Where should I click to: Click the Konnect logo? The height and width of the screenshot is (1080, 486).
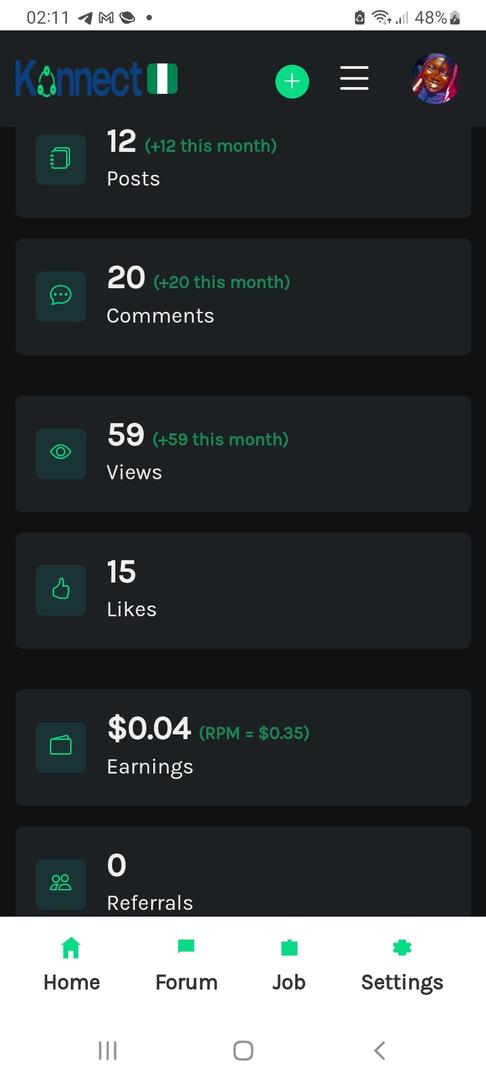click(x=96, y=79)
